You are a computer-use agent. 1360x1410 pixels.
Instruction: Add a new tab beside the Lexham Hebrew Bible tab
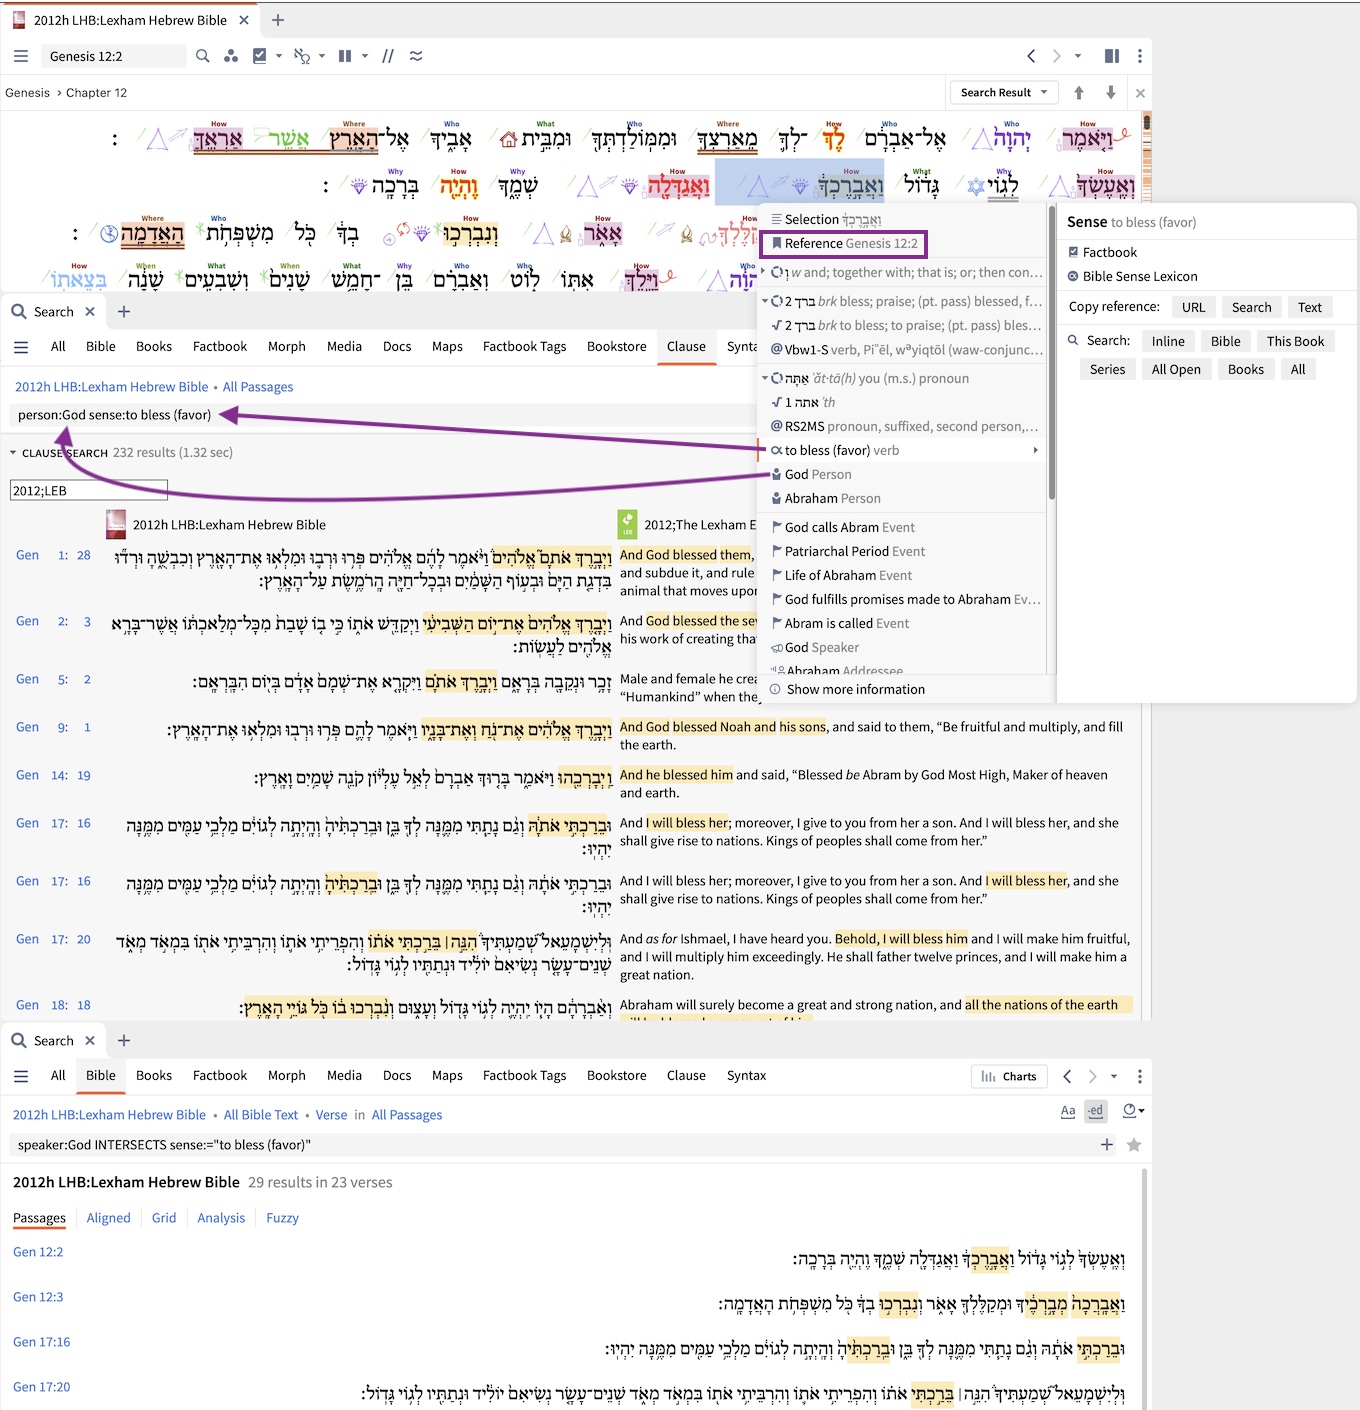[278, 20]
